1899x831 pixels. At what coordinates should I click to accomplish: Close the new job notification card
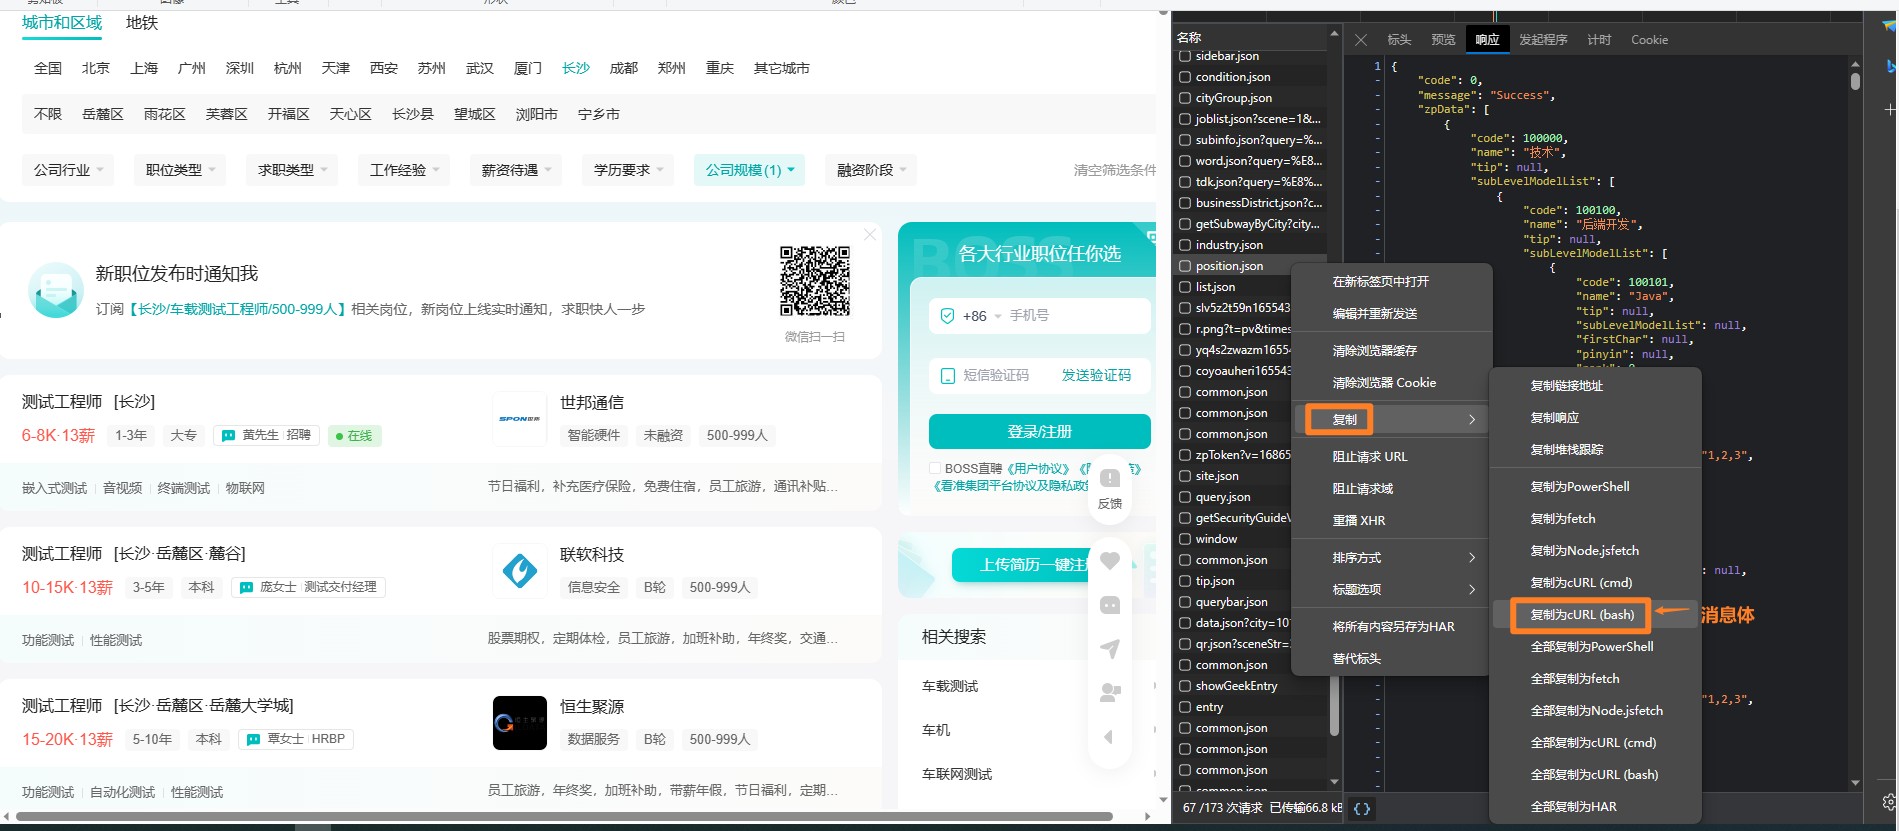tap(870, 234)
